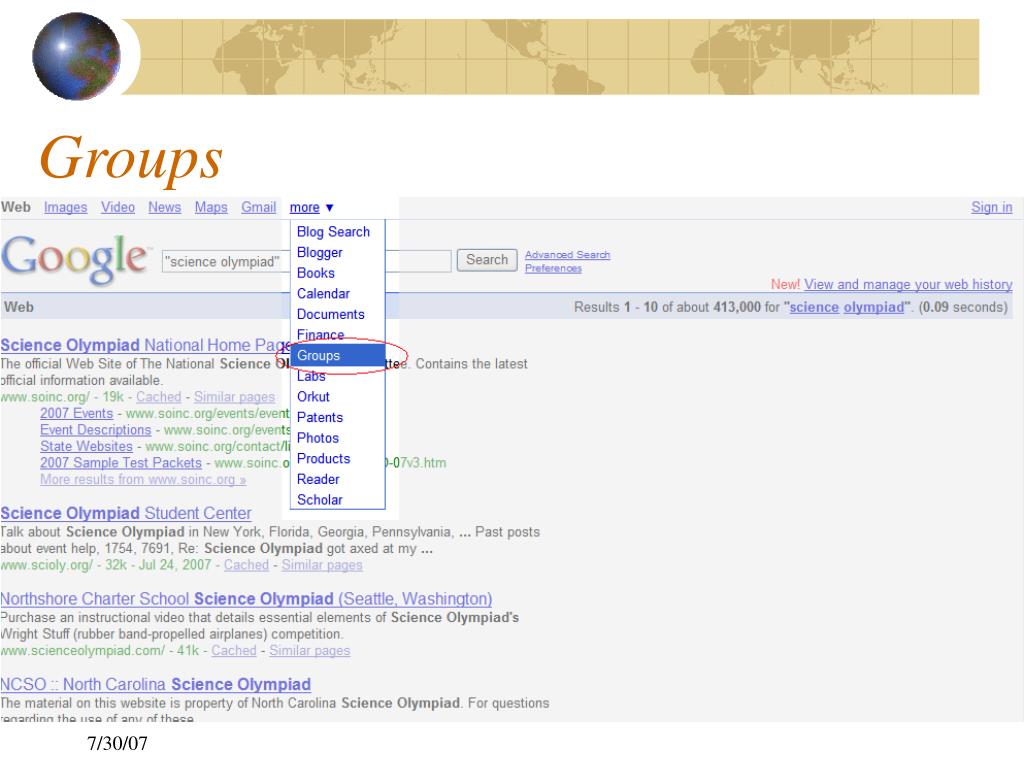Open Science Olympiad Student Center result
The height and width of the screenshot is (768, 1024).
click(125, 513)
